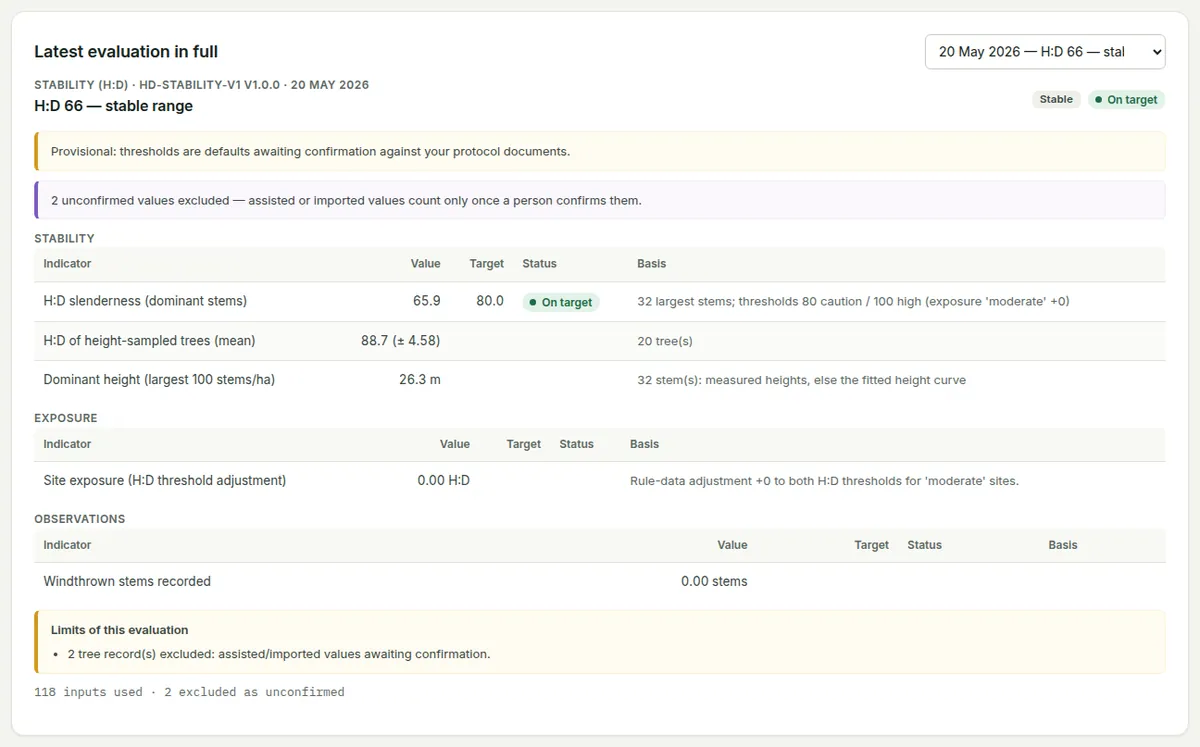The image size is (1200, 747).
Task: Click the '32 largest stems' basis text
Action: tap(853, 301)
